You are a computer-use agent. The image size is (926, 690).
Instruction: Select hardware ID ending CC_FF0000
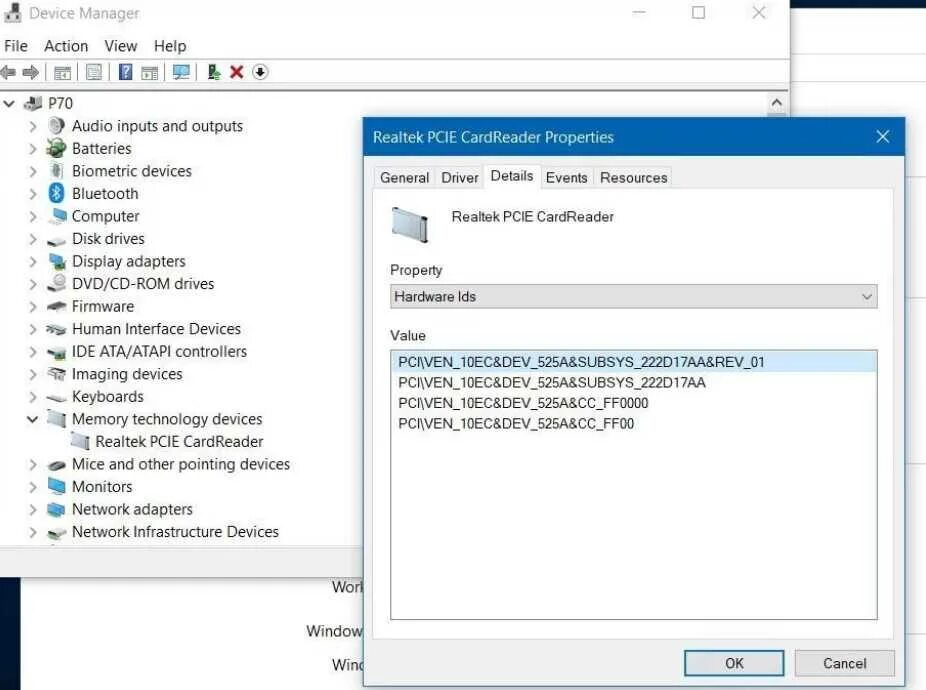click(x=634, y=403)
